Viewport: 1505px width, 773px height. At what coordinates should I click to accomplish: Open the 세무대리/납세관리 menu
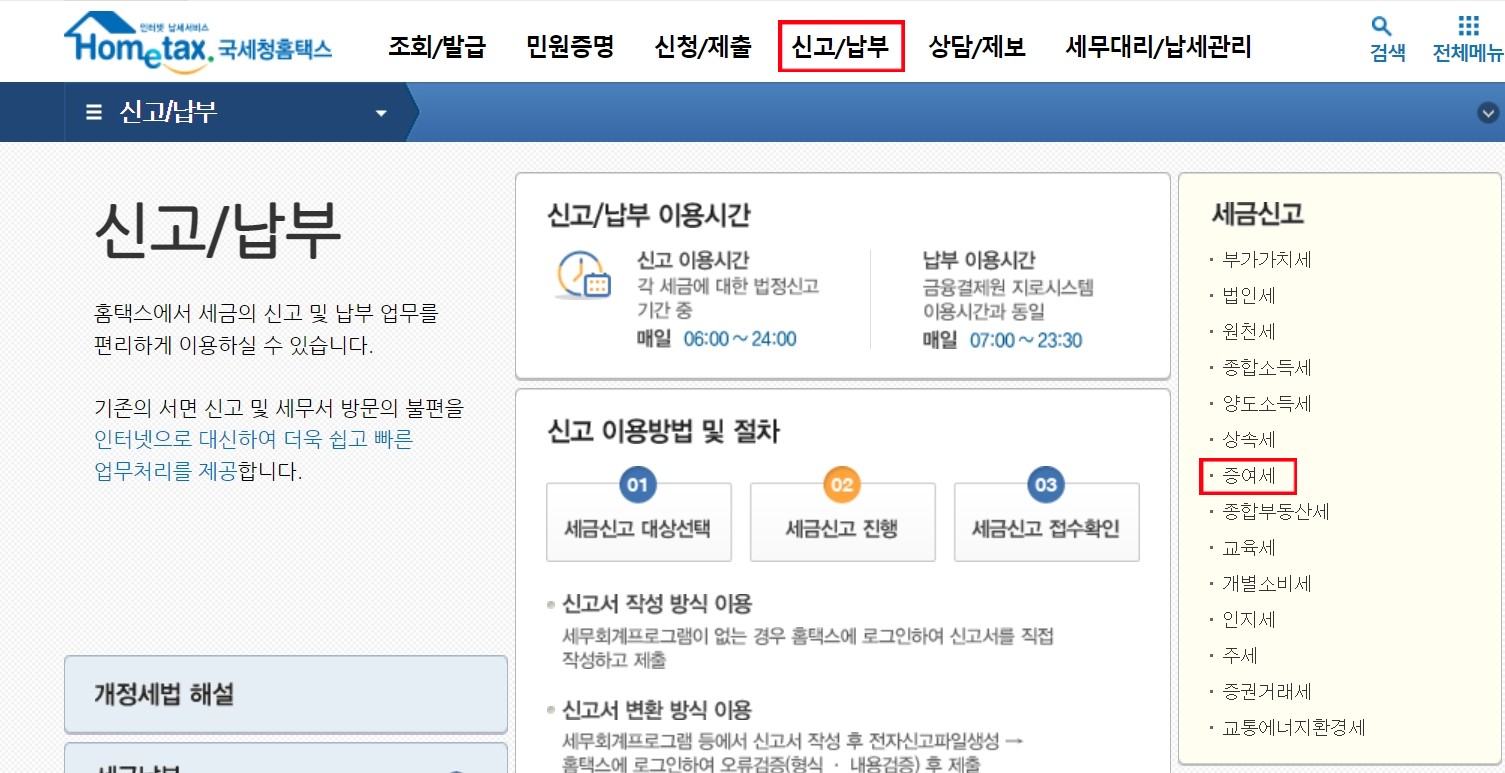[1158, 46]
